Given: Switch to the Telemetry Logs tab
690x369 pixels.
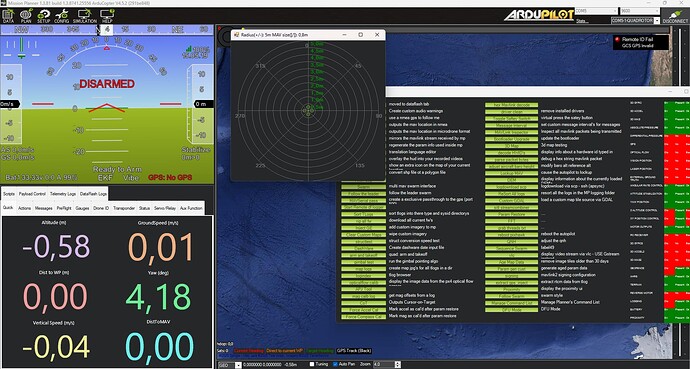Looking at the screenshot, I should [63, 194].
